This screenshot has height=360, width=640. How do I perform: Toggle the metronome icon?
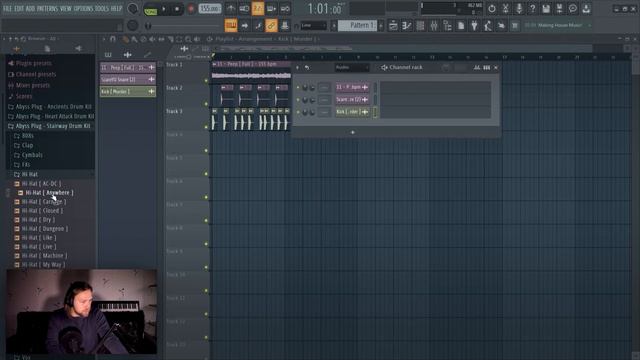[231, 9]
